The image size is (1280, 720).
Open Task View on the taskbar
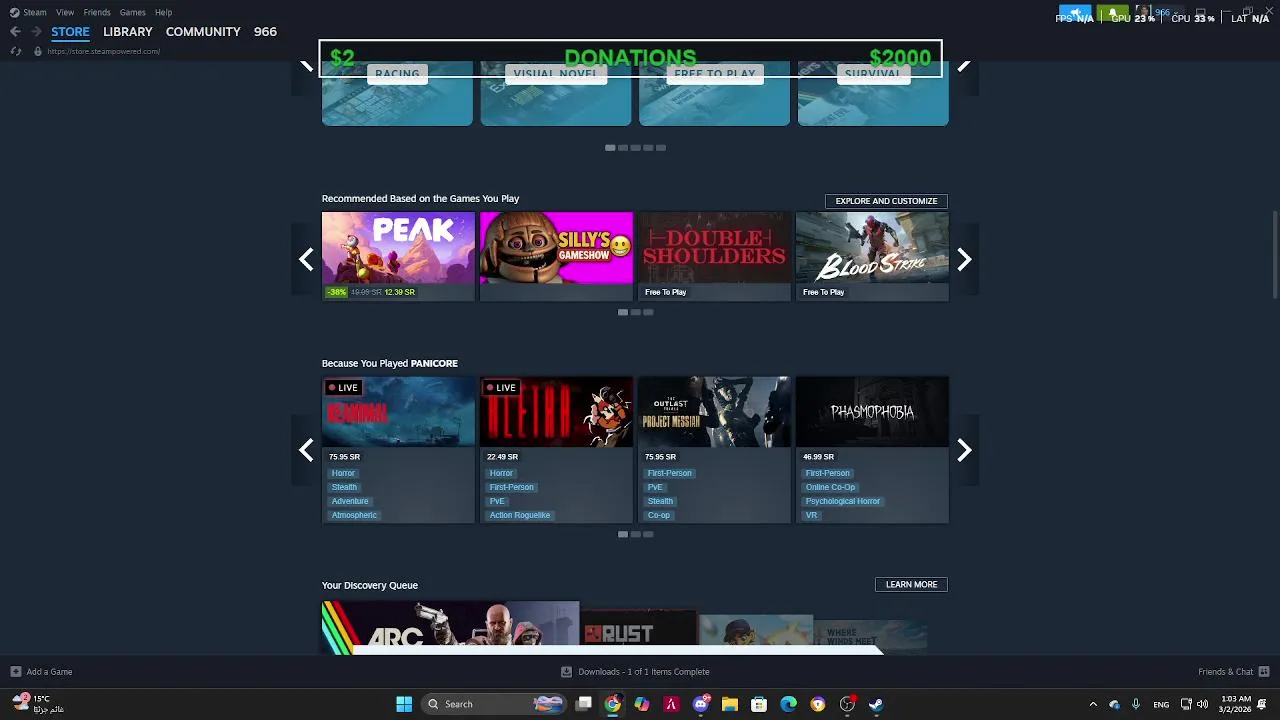(584, 704)
